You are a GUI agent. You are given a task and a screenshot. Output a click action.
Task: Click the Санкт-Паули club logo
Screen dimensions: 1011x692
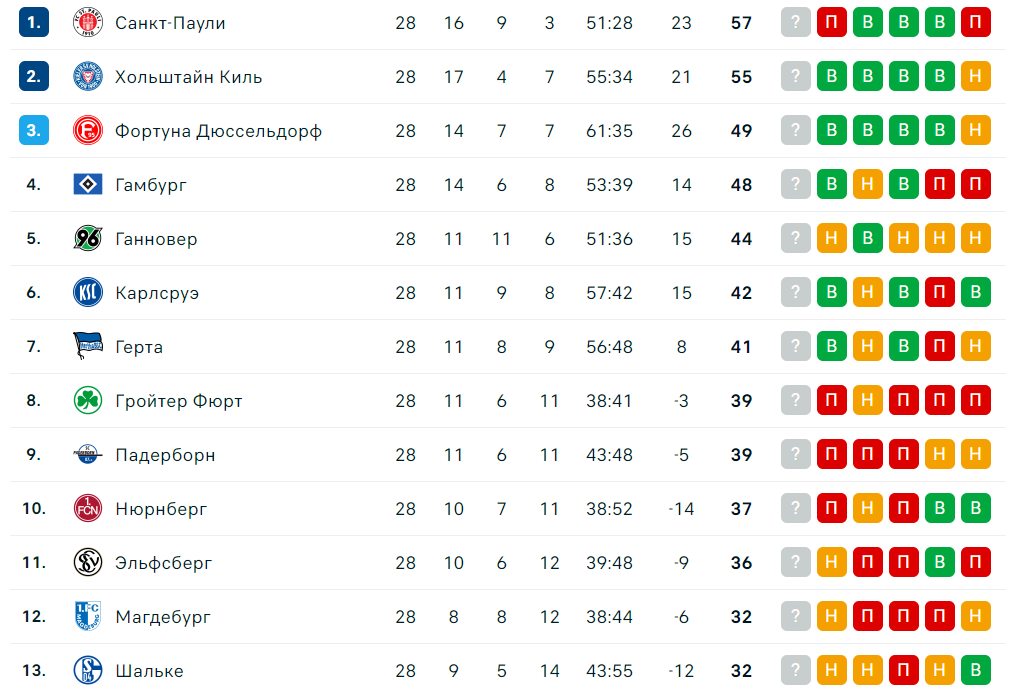[x=88, y=23]
